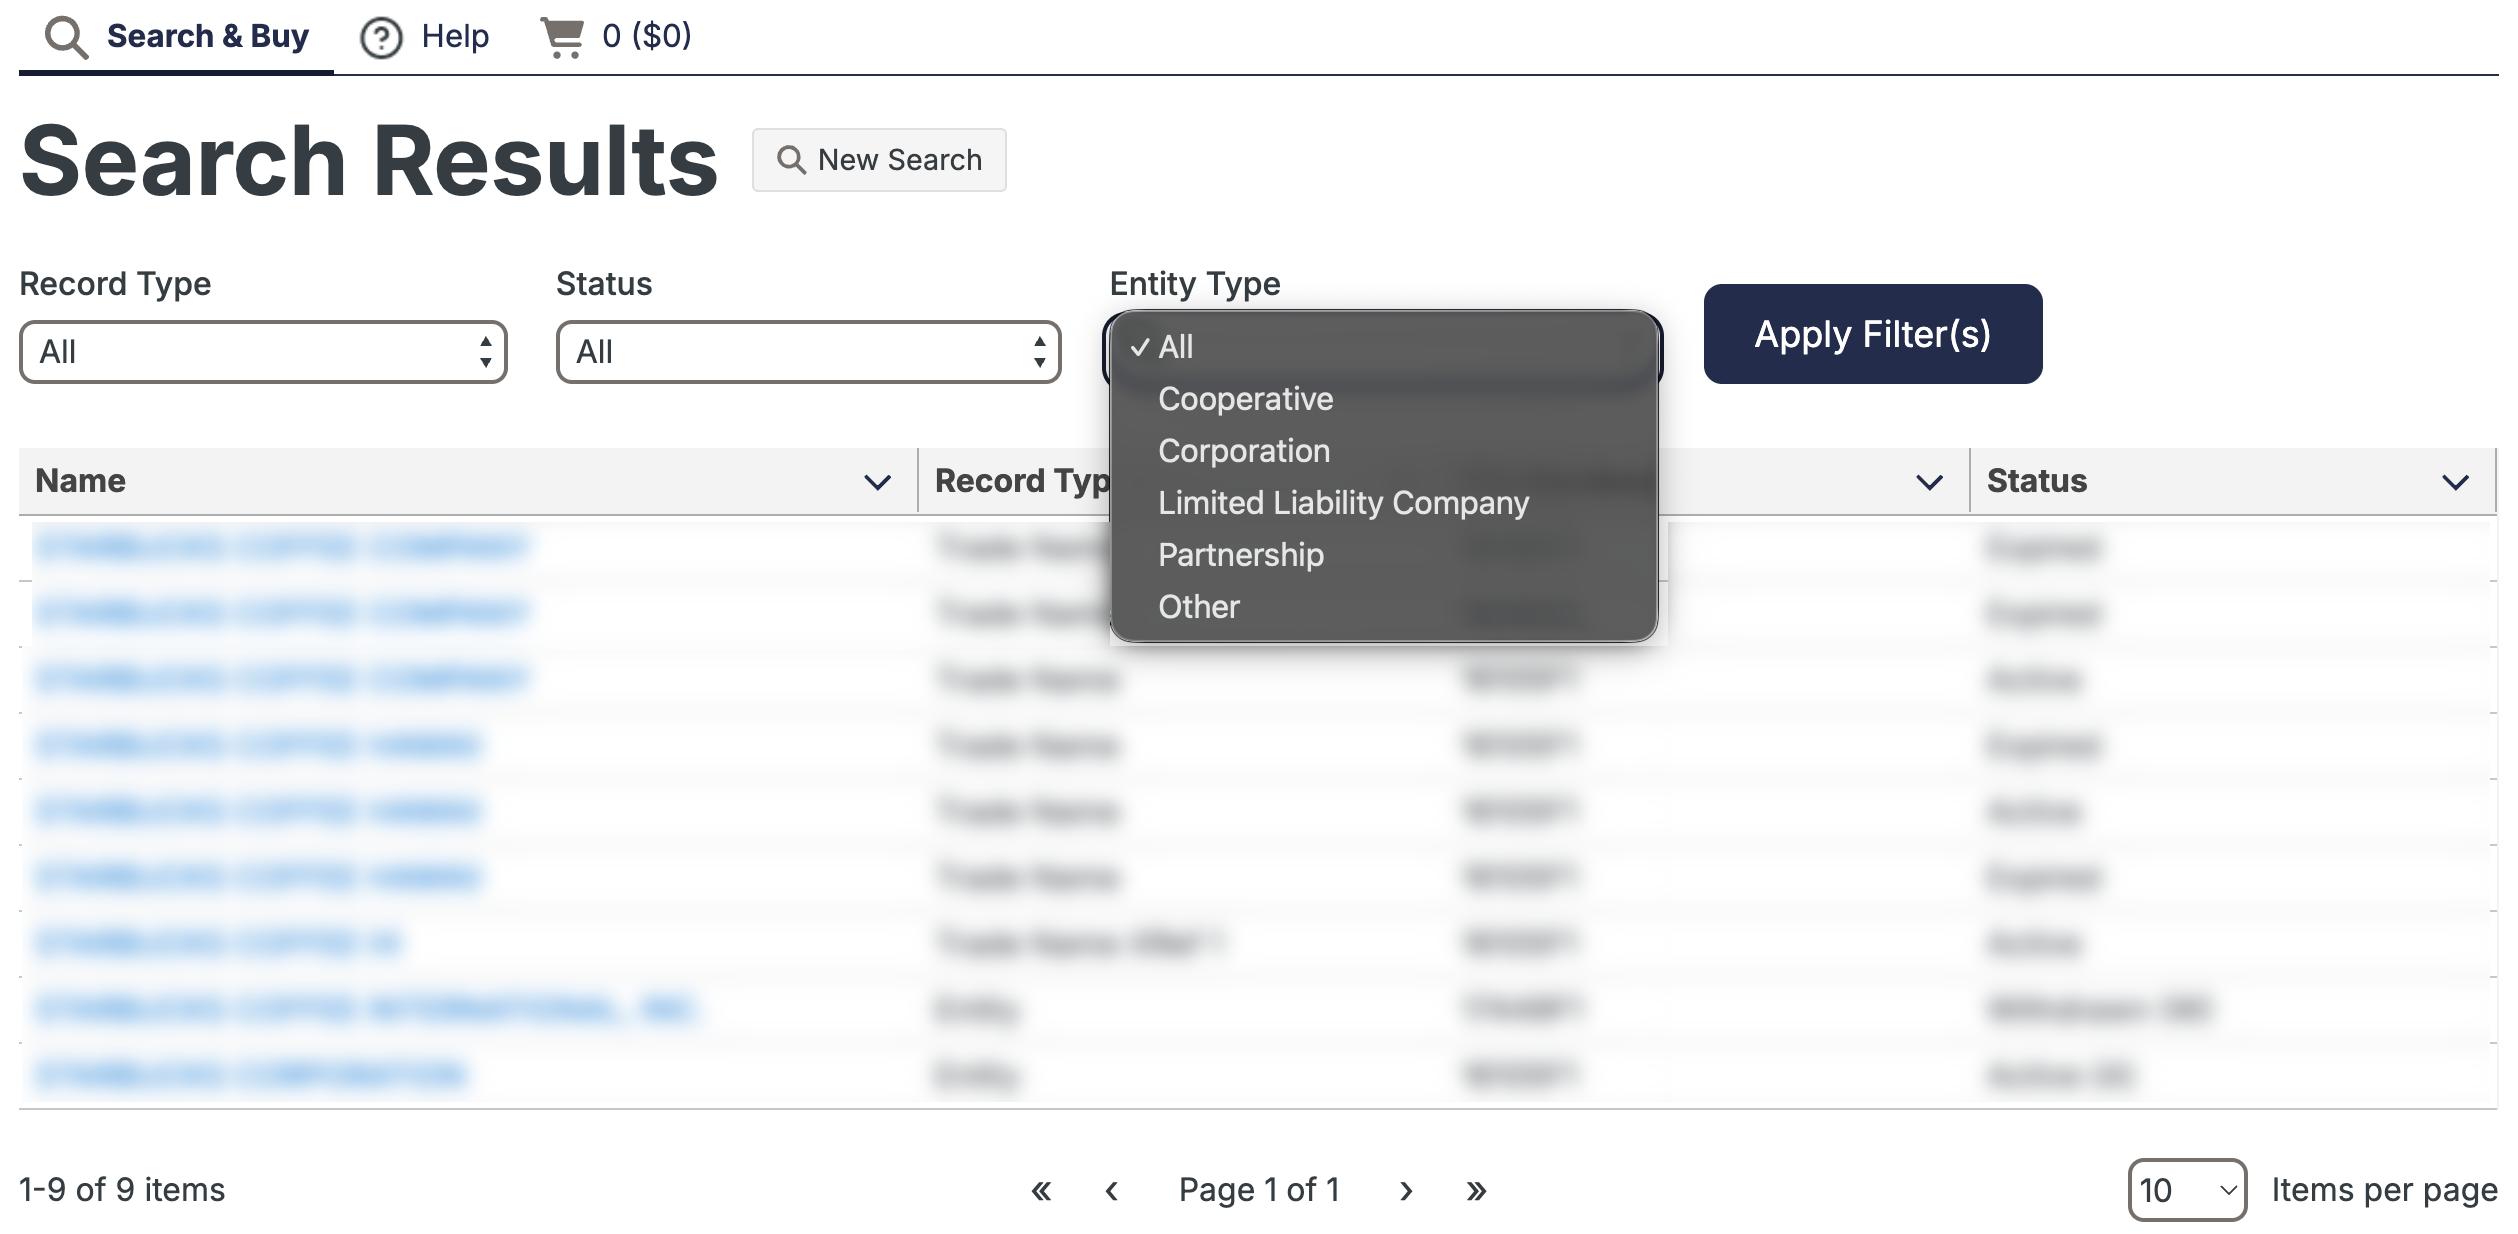Switch to the Search & Buy tab
Screen dimensions: 2518x1234
pyautogui.click(x=177, y=37)
